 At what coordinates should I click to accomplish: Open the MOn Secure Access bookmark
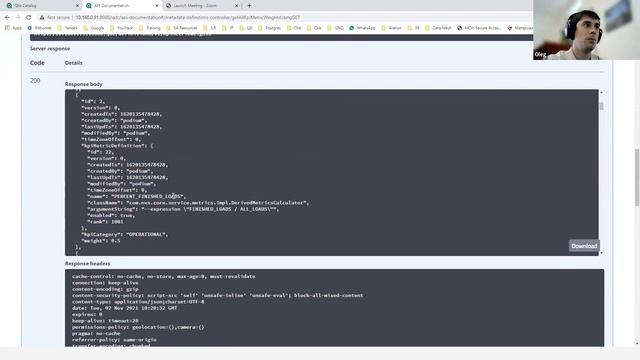click(478, 28)
